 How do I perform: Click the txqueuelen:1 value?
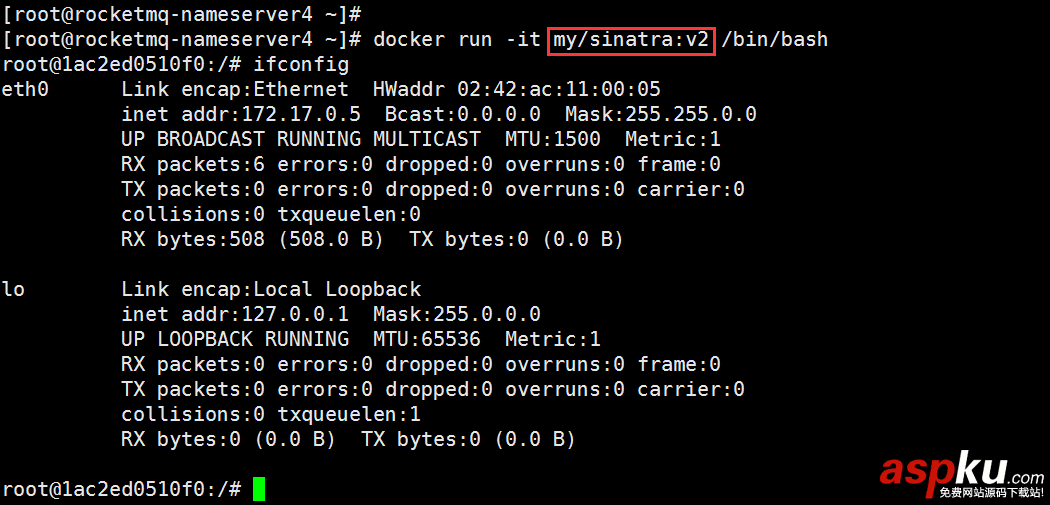click(x=348, y=414)
